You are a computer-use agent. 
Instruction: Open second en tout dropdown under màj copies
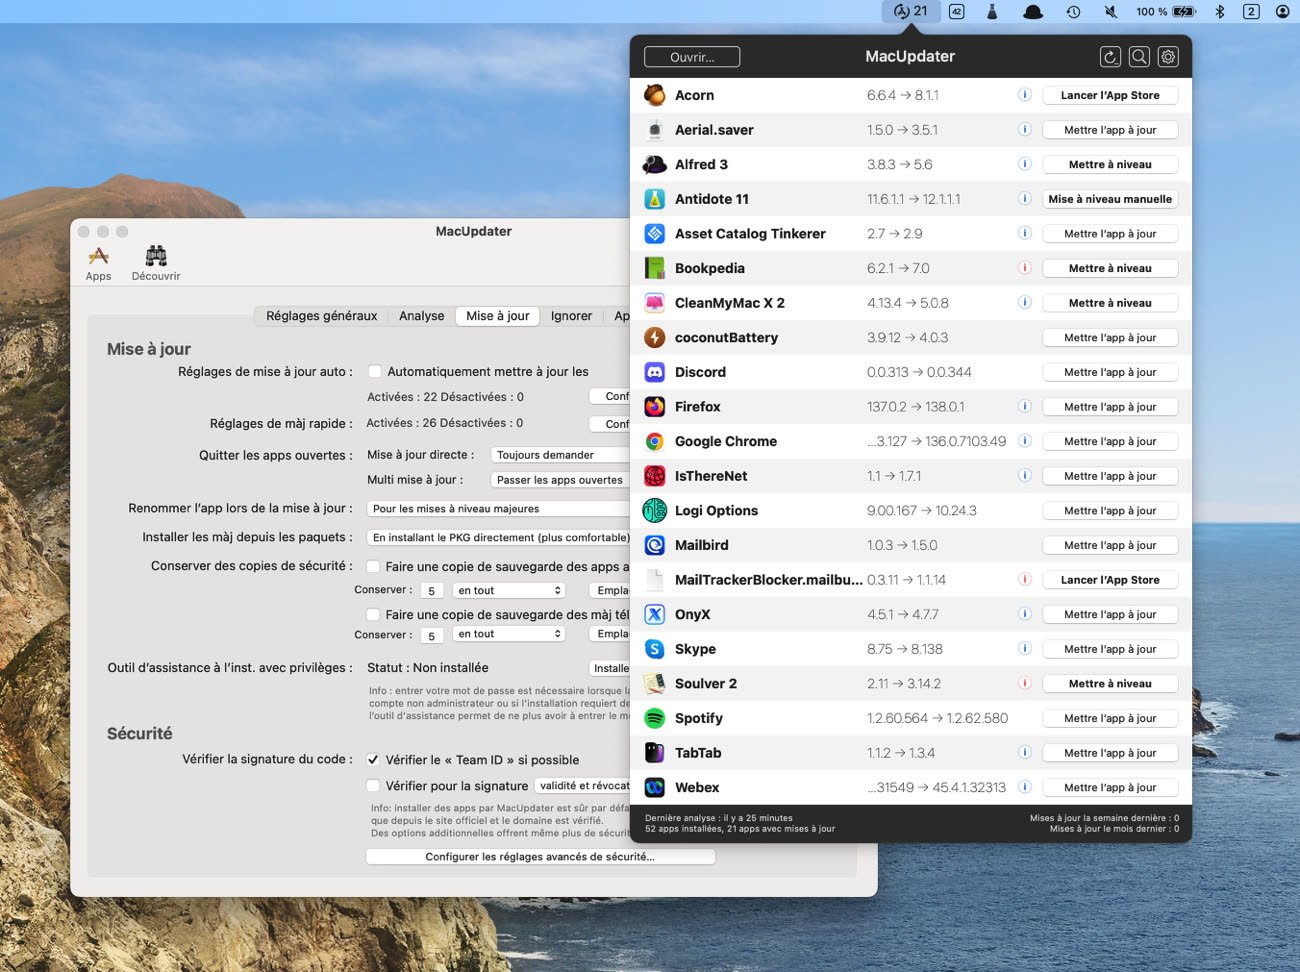point(510,634)
